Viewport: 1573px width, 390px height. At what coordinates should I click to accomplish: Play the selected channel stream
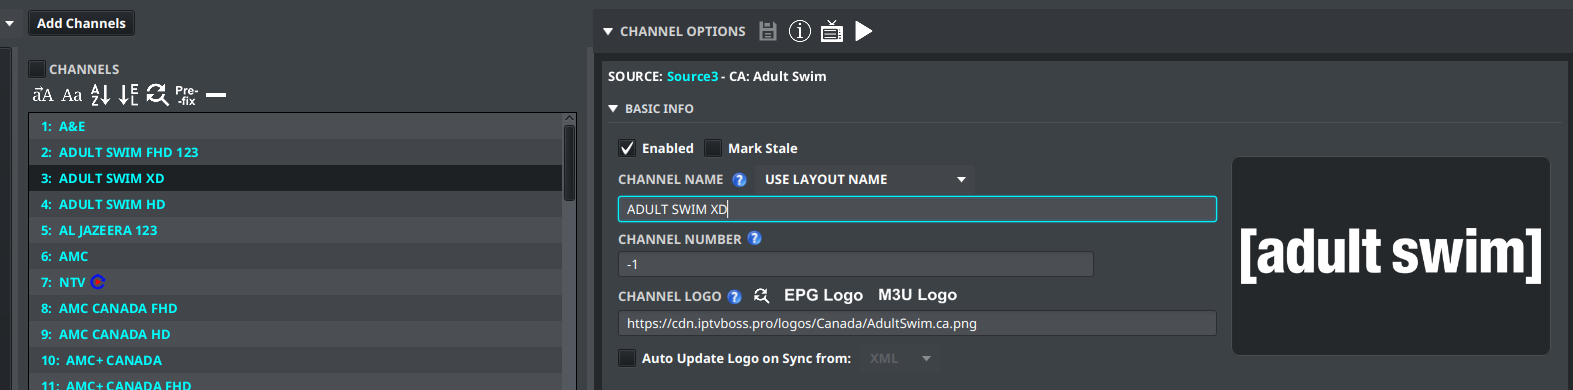(864, 31)
